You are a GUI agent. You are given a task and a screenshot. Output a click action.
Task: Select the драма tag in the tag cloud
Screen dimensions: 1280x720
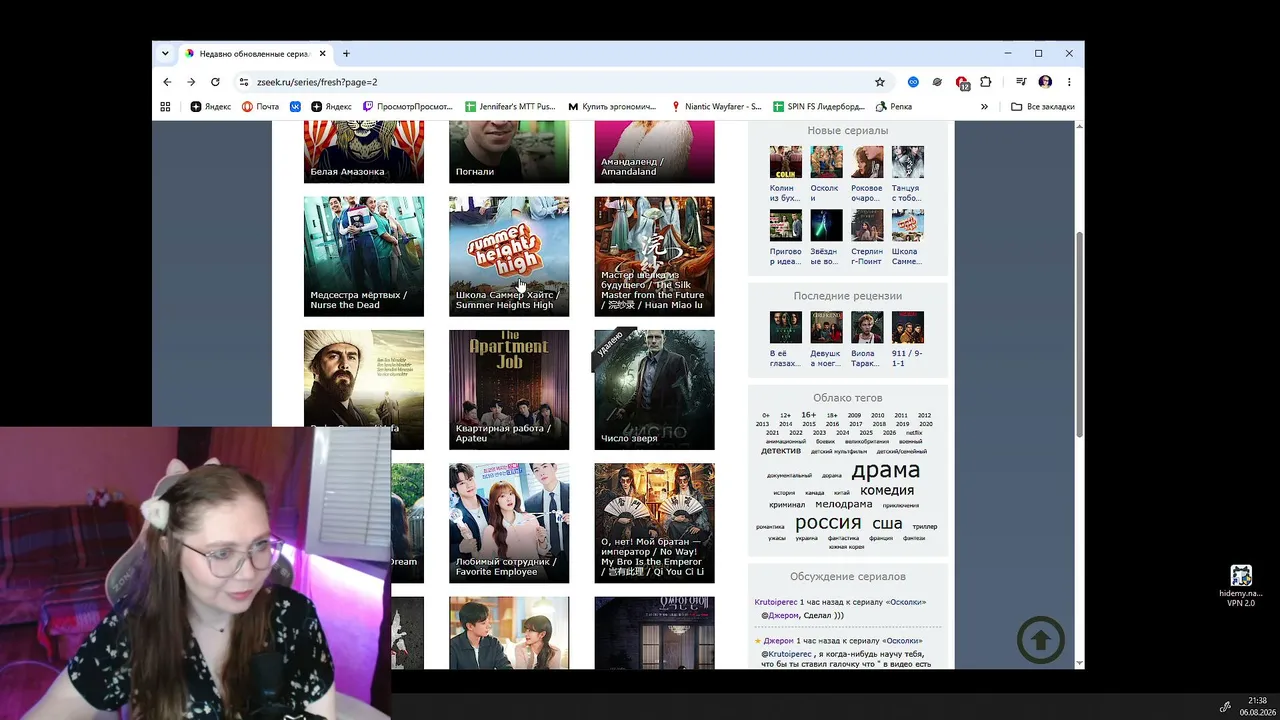pyautogui.click(x=885, y=470)
